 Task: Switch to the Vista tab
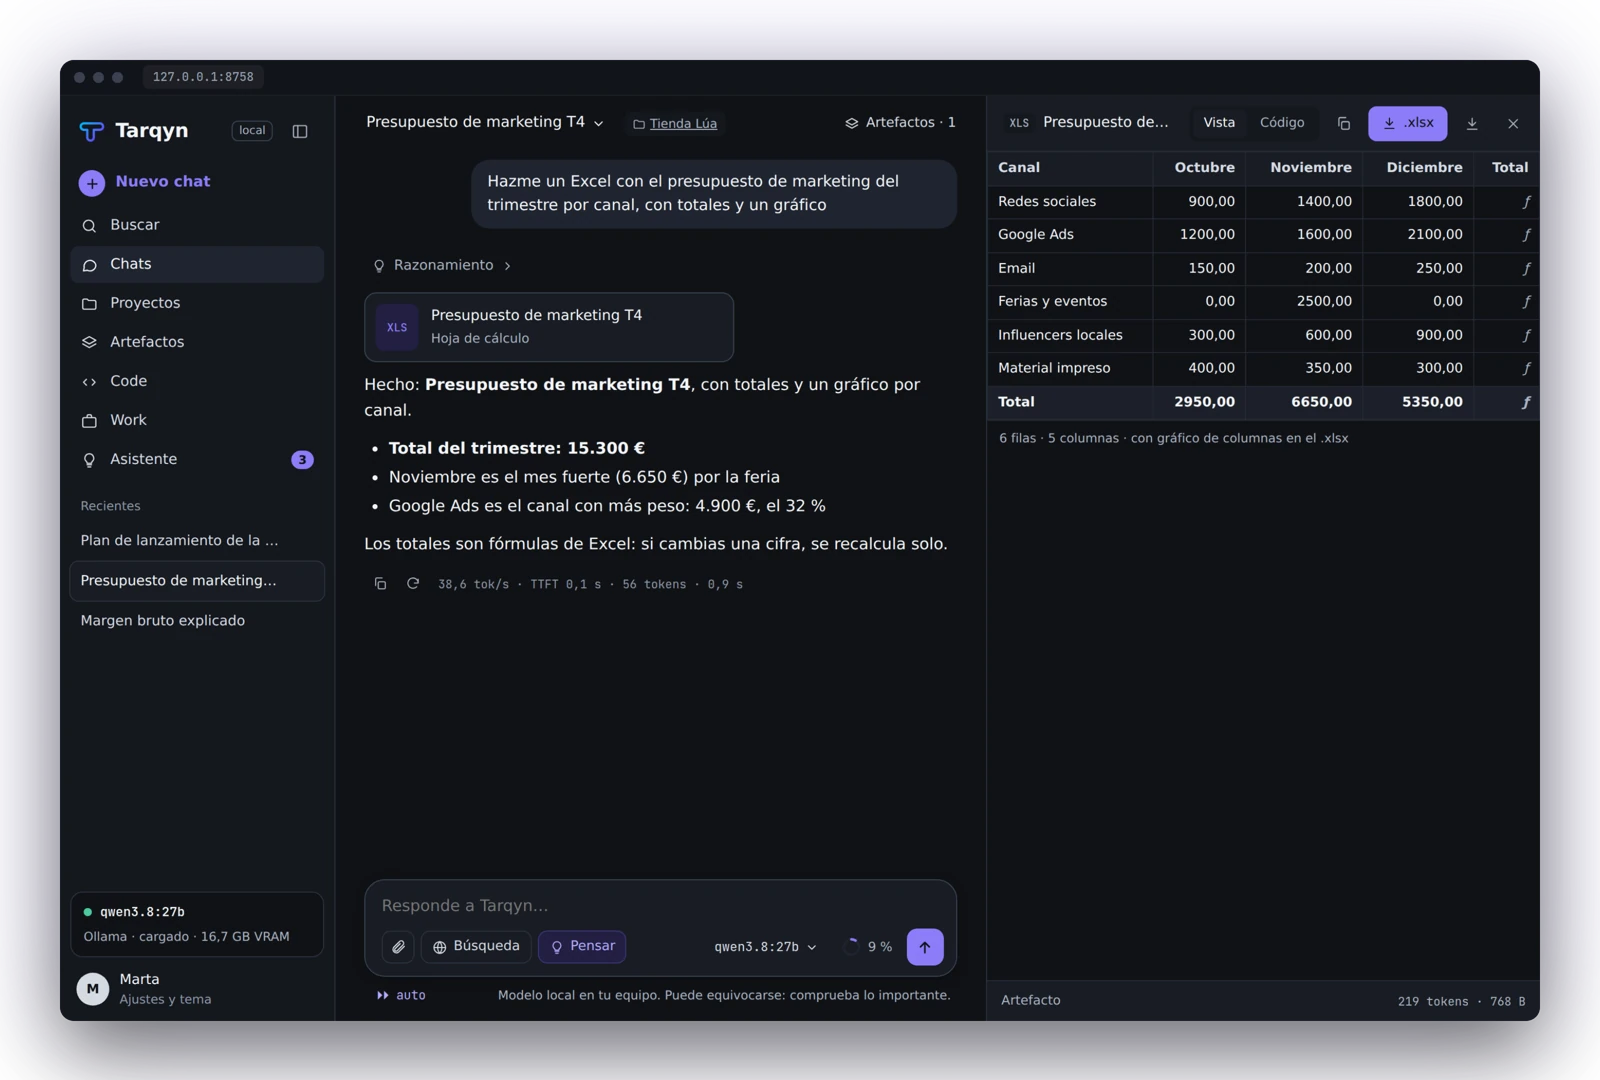click(x=1219, y=123)
